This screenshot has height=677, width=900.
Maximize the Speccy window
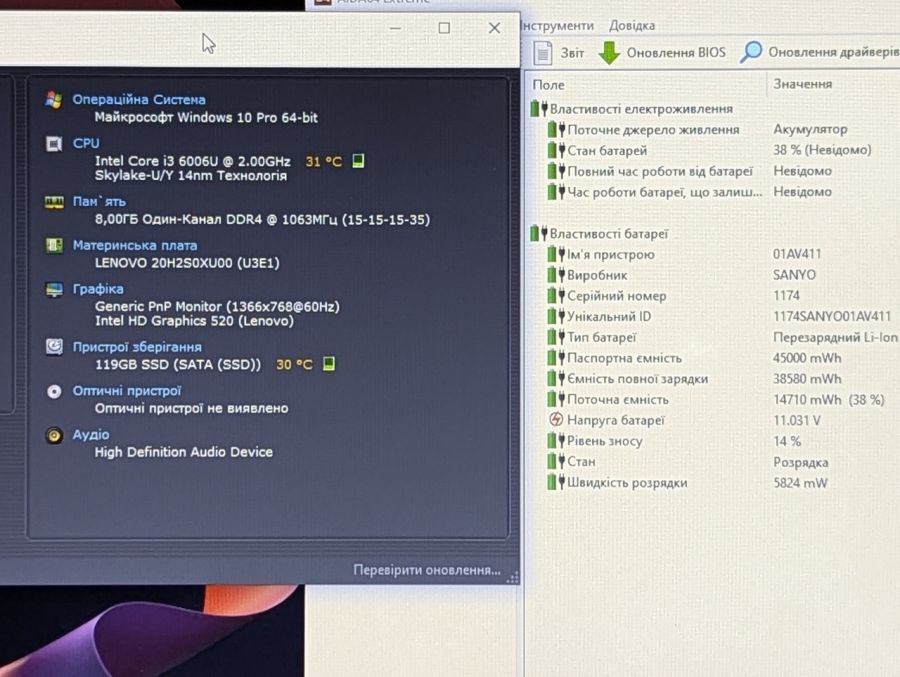[x=444, y=28]
